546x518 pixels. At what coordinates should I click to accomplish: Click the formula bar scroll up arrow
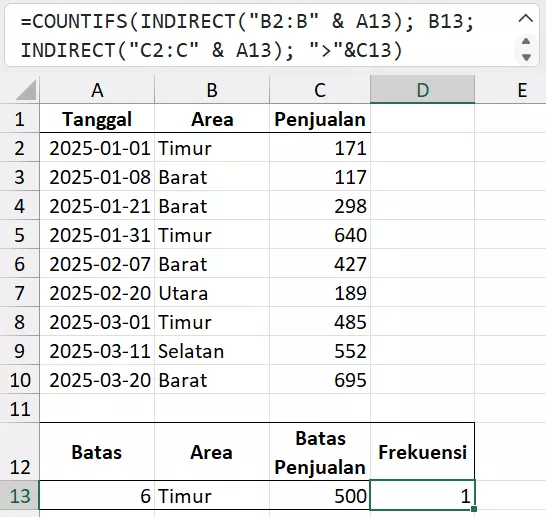point(526,42)
